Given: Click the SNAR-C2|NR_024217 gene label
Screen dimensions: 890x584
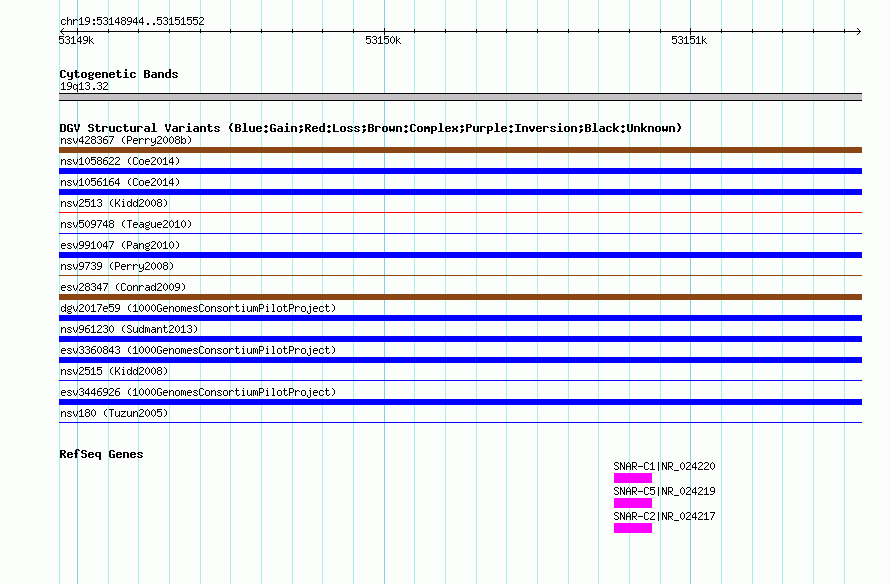Looking at the screenshot, I should [664, 516].
